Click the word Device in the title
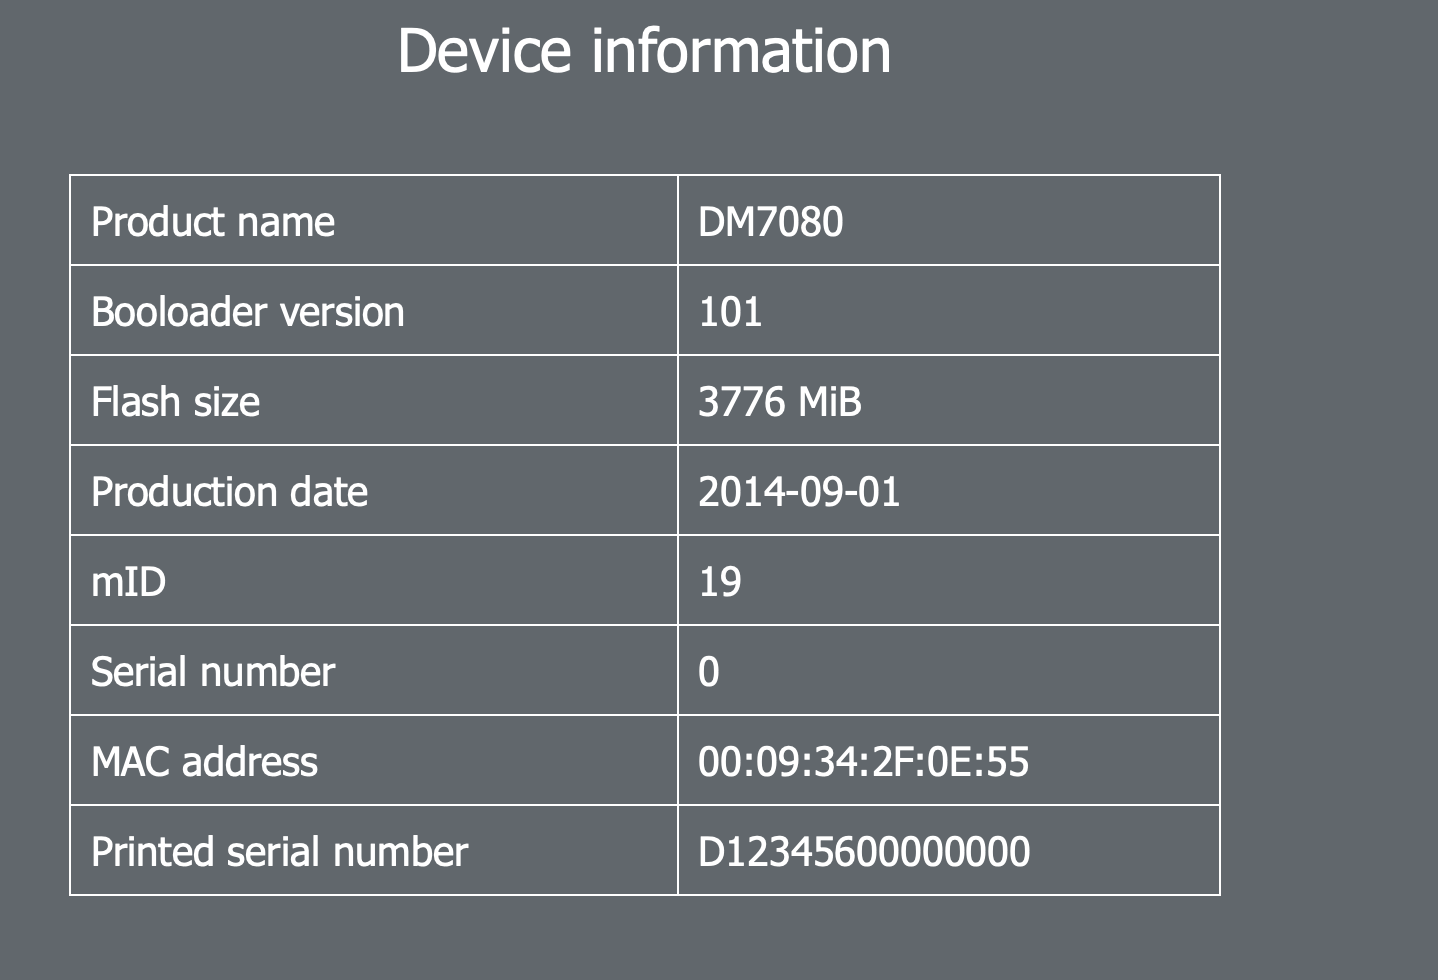 click(484, 51)
